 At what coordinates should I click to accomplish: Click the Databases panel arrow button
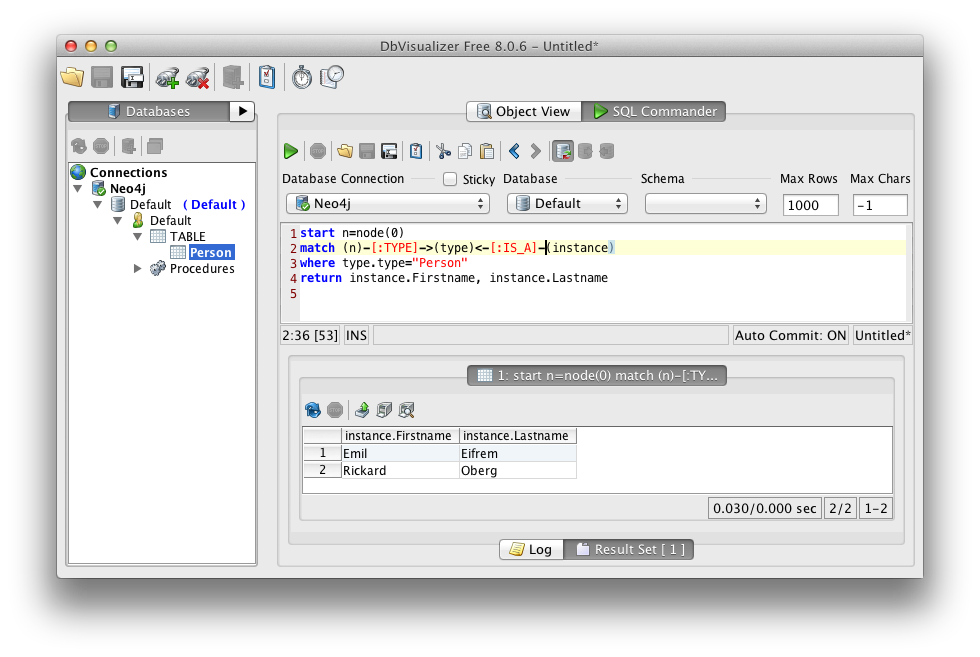242,111
